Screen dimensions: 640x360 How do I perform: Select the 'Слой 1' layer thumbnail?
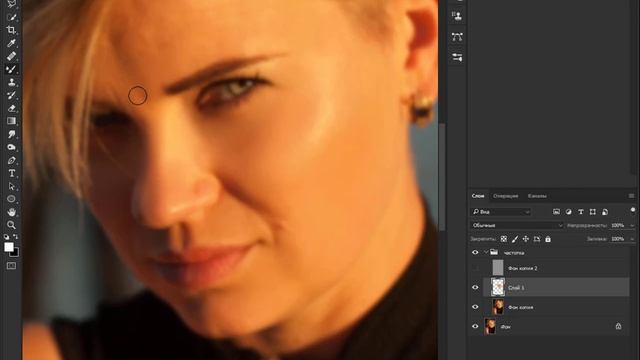[x=498, y=287]
